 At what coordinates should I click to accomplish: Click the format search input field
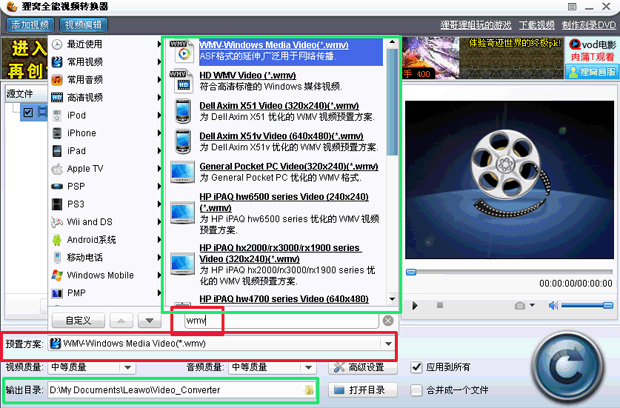click(x=282, y=321)
